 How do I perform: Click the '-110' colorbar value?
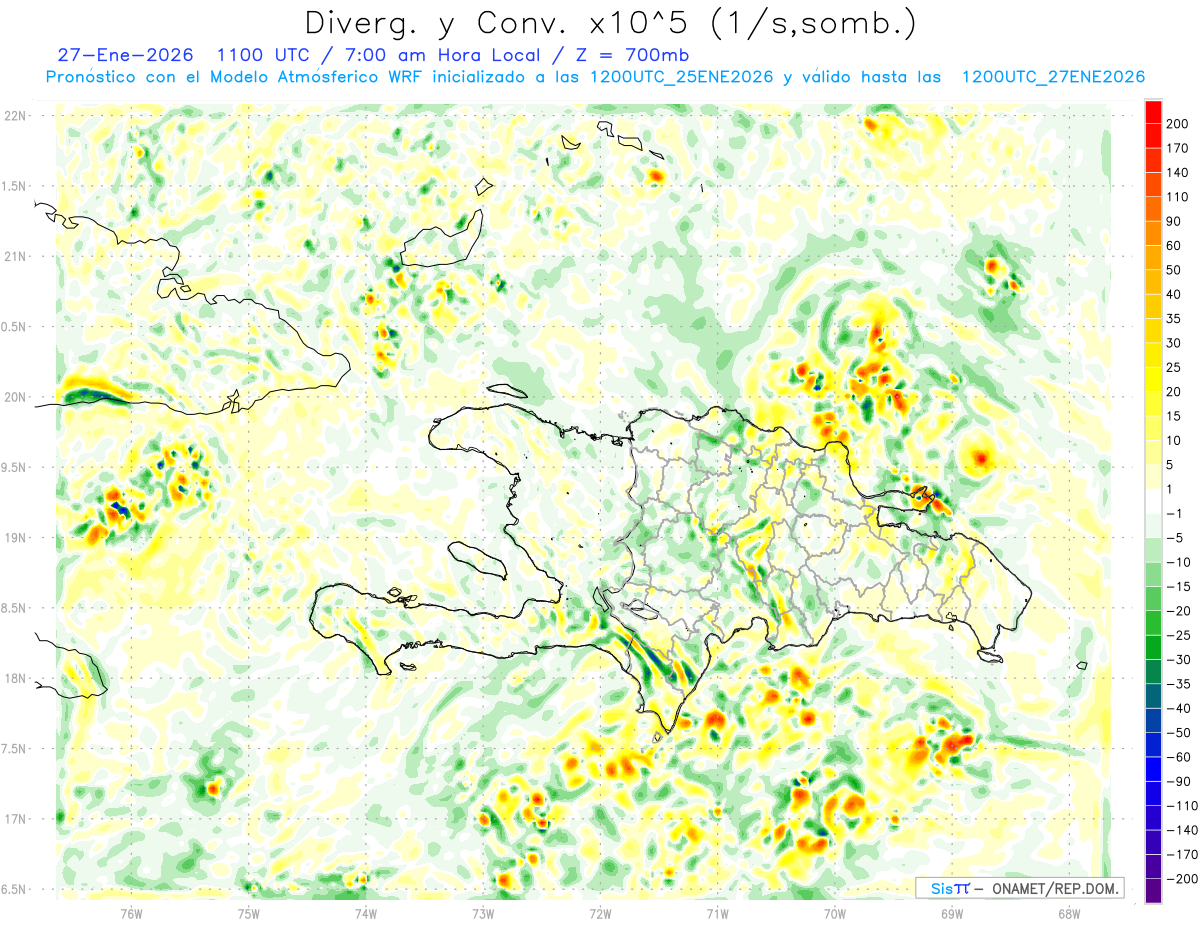click(1183, 806)
